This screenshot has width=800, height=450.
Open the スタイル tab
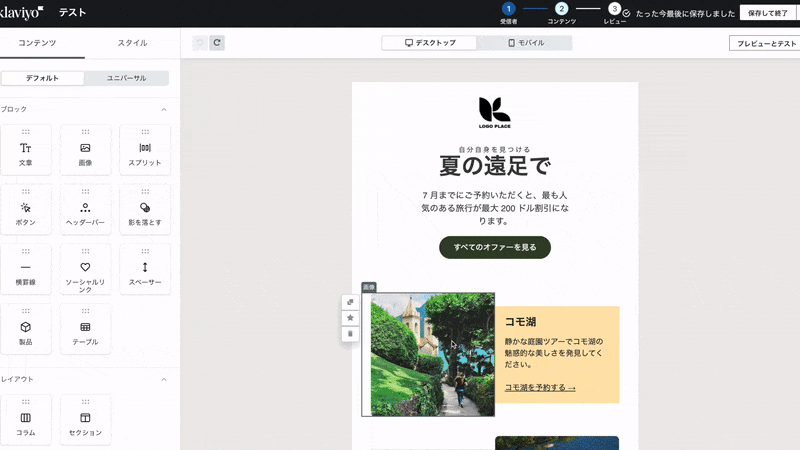click(x=133, y=43)
